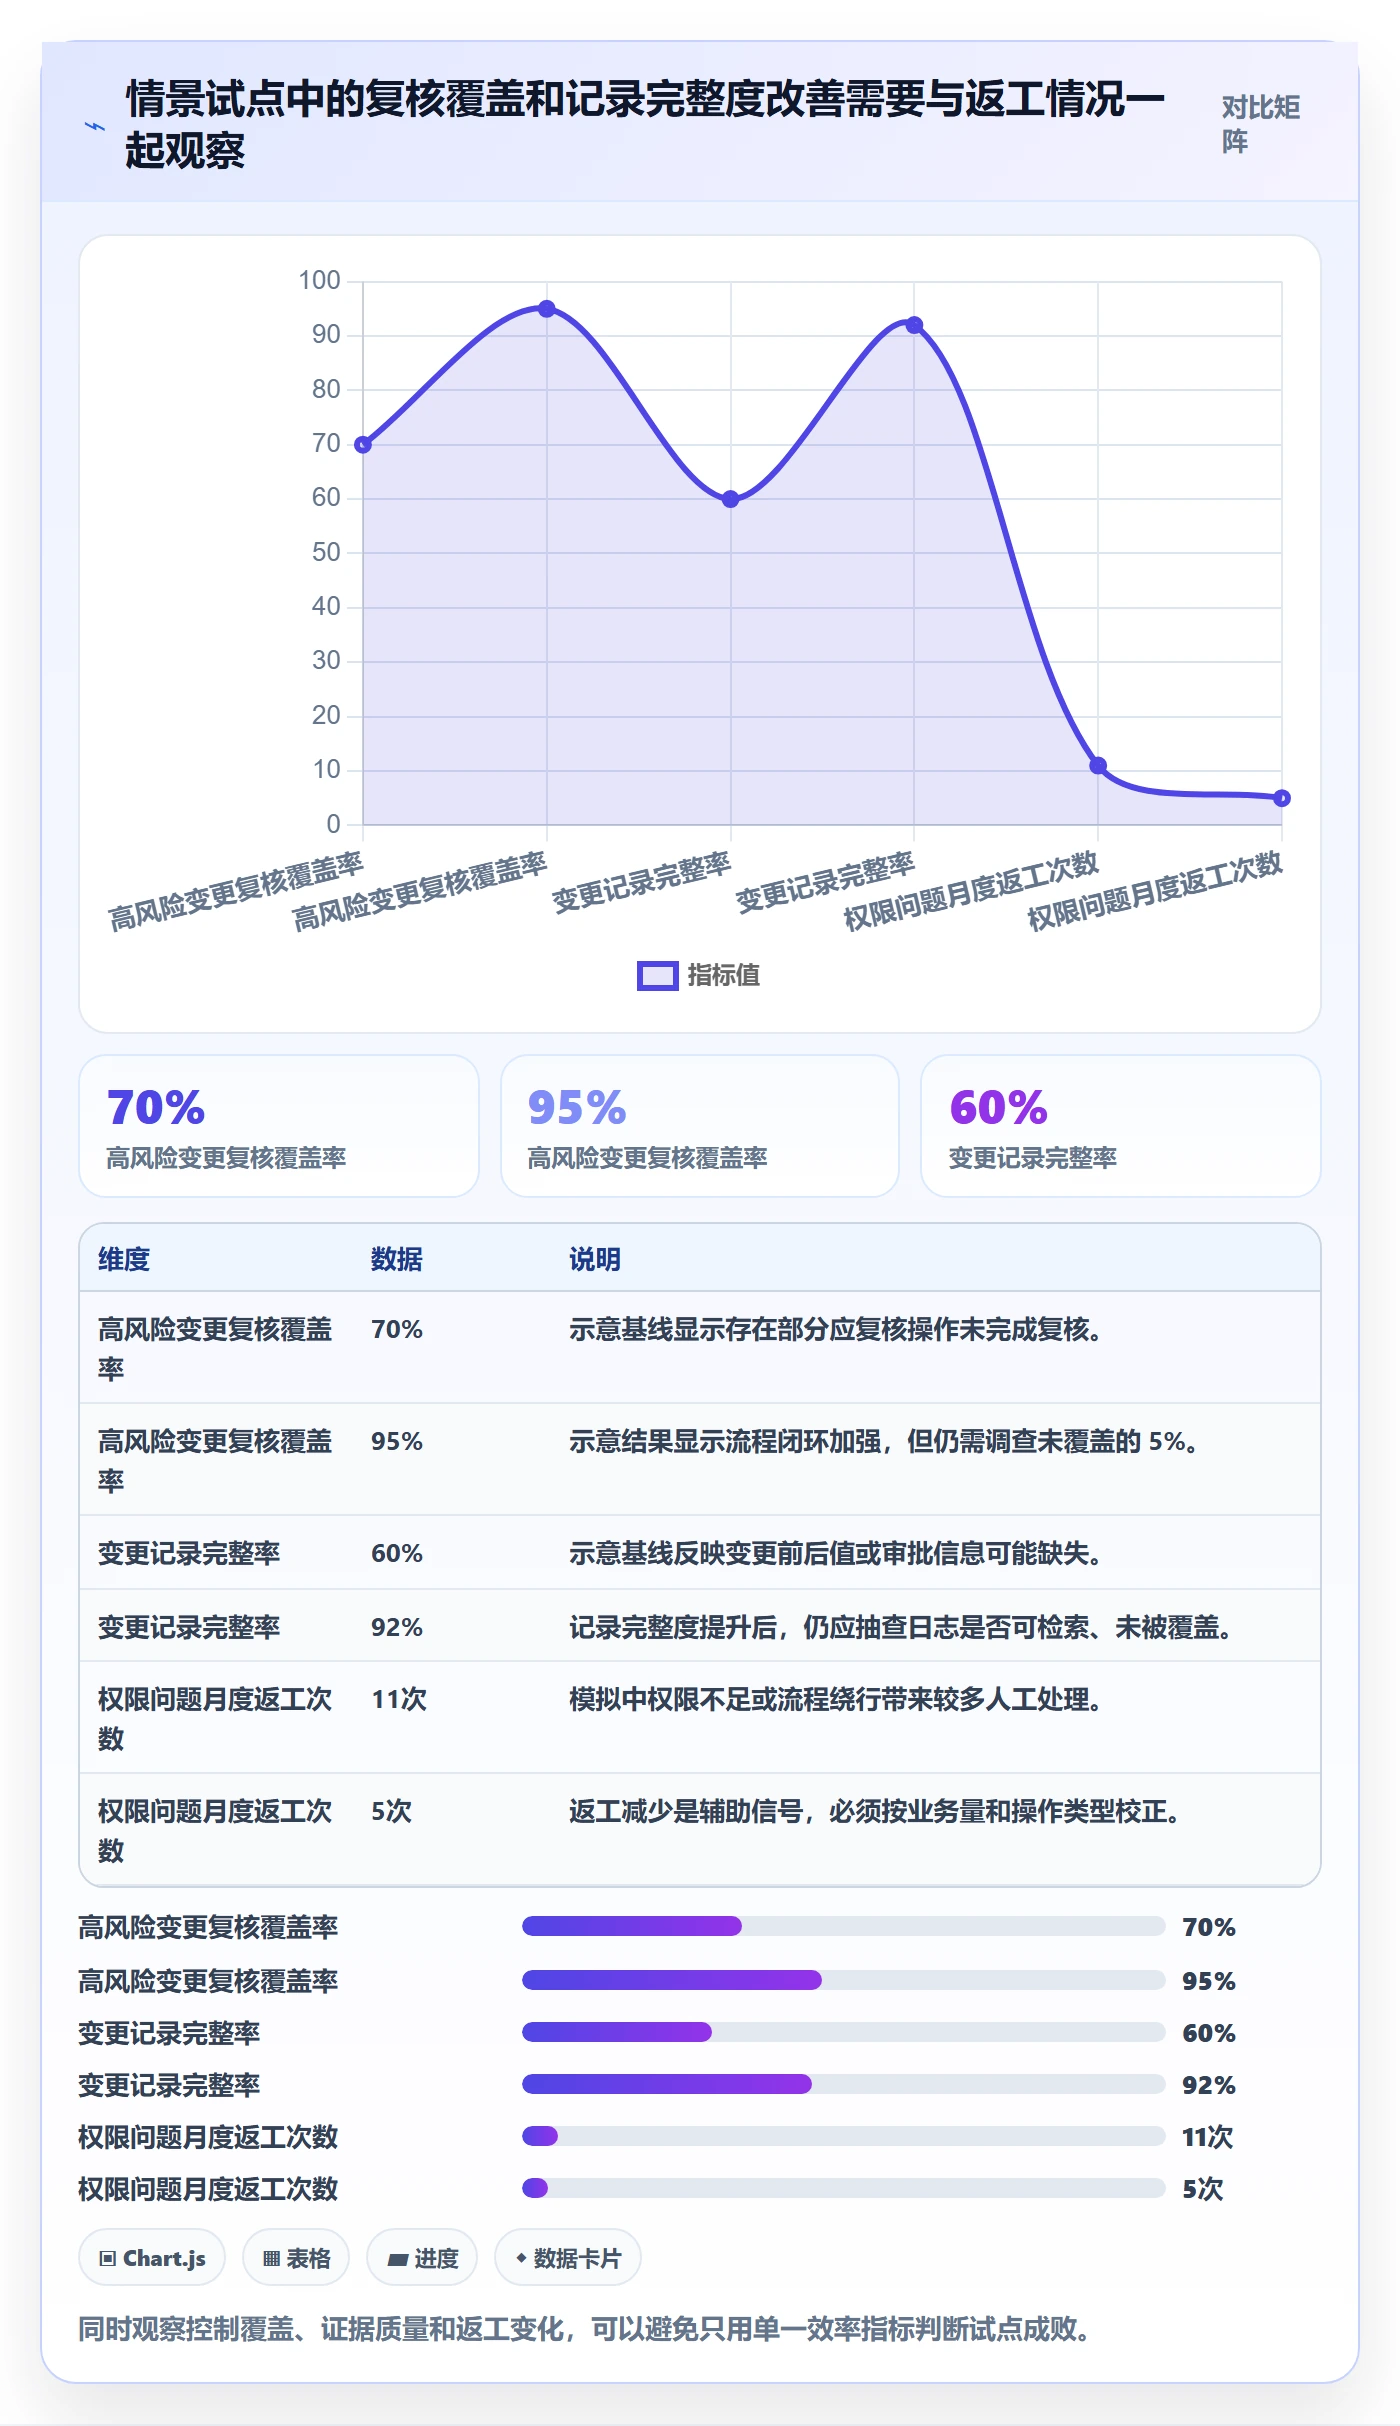Click the note 模拟中权限不足或流程绕行带来较多人工处理
The height and width of the screenshot is (2426, 1400).
(x=836, y=1700)
